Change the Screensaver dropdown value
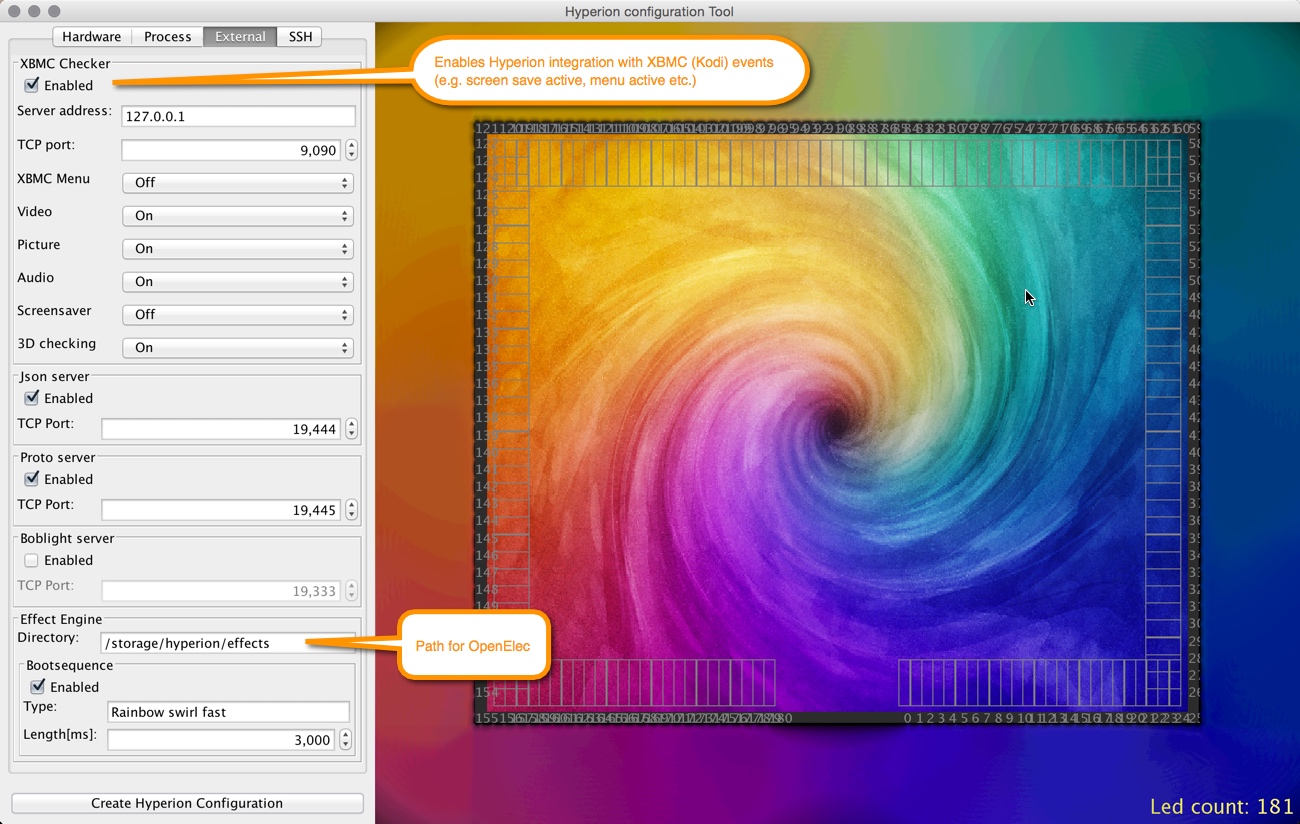1300x824 pixels. (237, 315)
